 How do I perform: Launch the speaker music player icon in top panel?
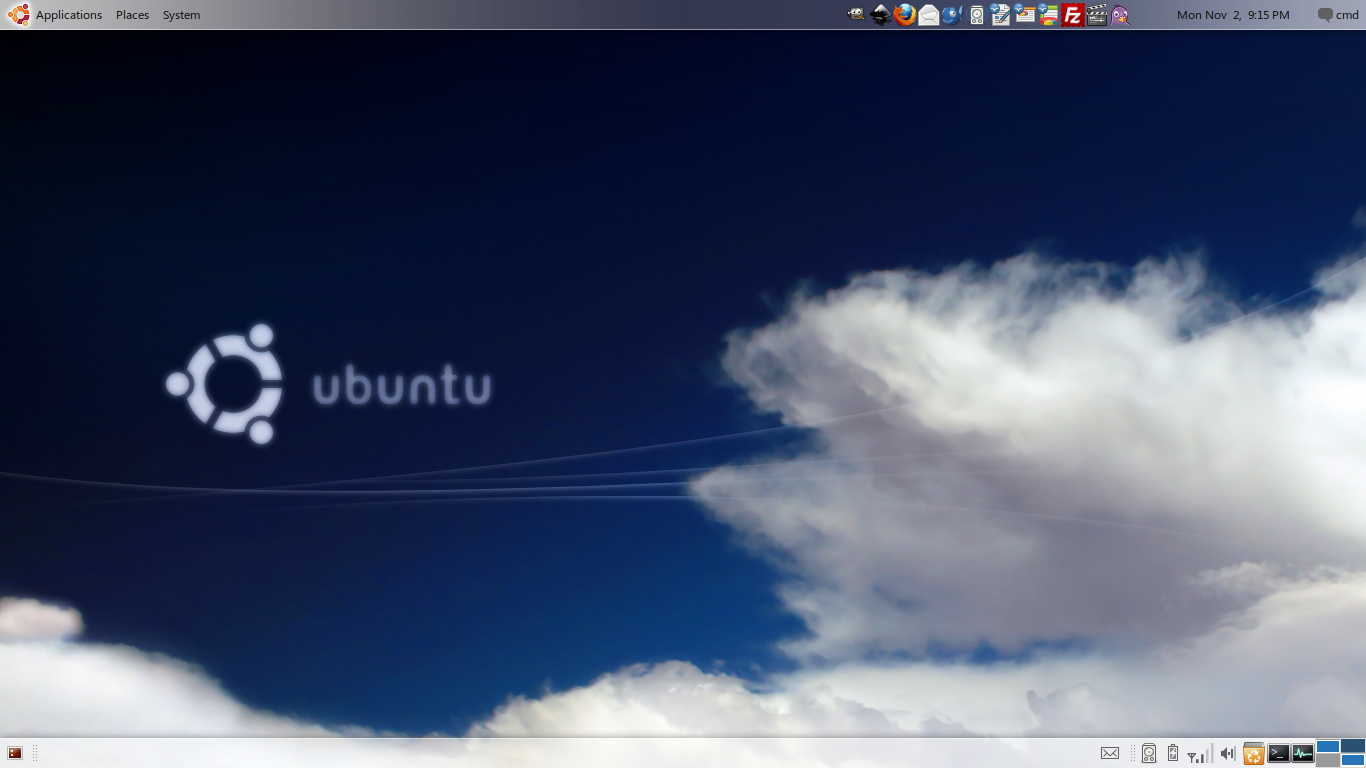pyautogui.click(x=977, y=15)
